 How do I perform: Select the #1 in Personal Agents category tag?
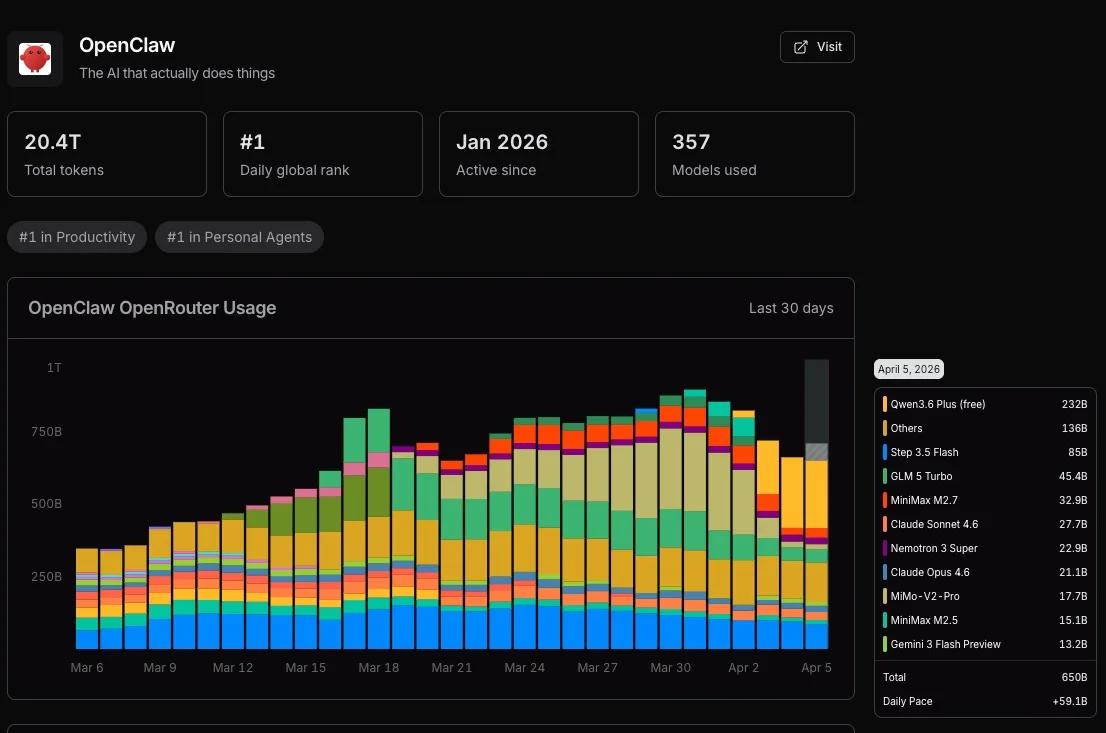[239, 237]
